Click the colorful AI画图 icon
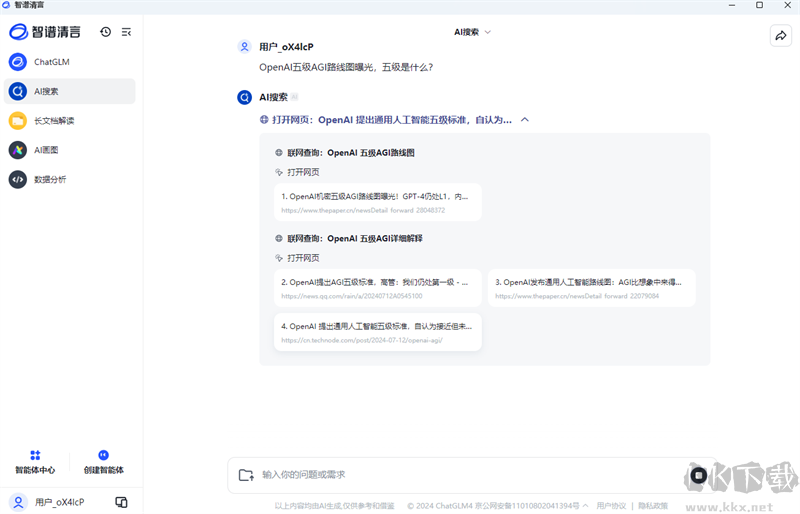The image size is (800, 514). tap(18, 150)
